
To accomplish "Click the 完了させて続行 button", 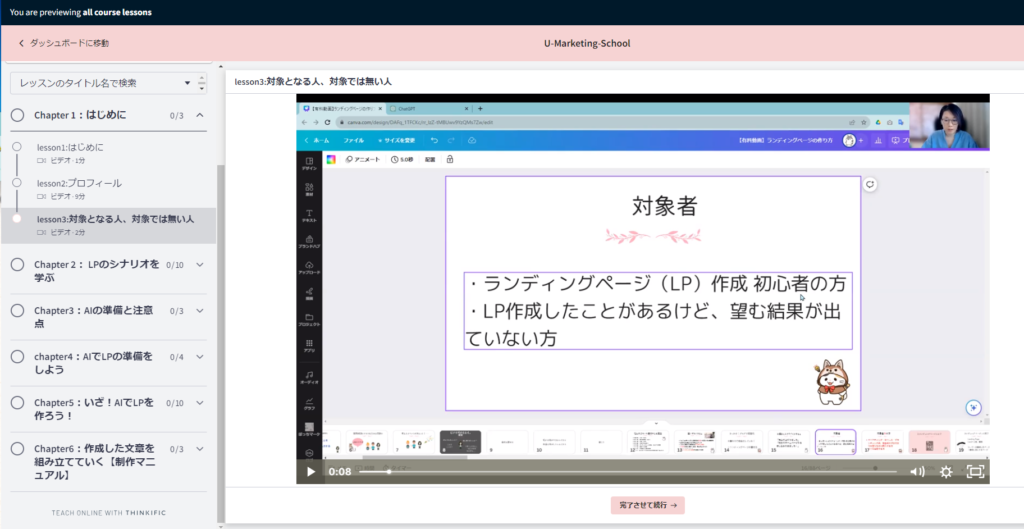I will pos(647,506).
